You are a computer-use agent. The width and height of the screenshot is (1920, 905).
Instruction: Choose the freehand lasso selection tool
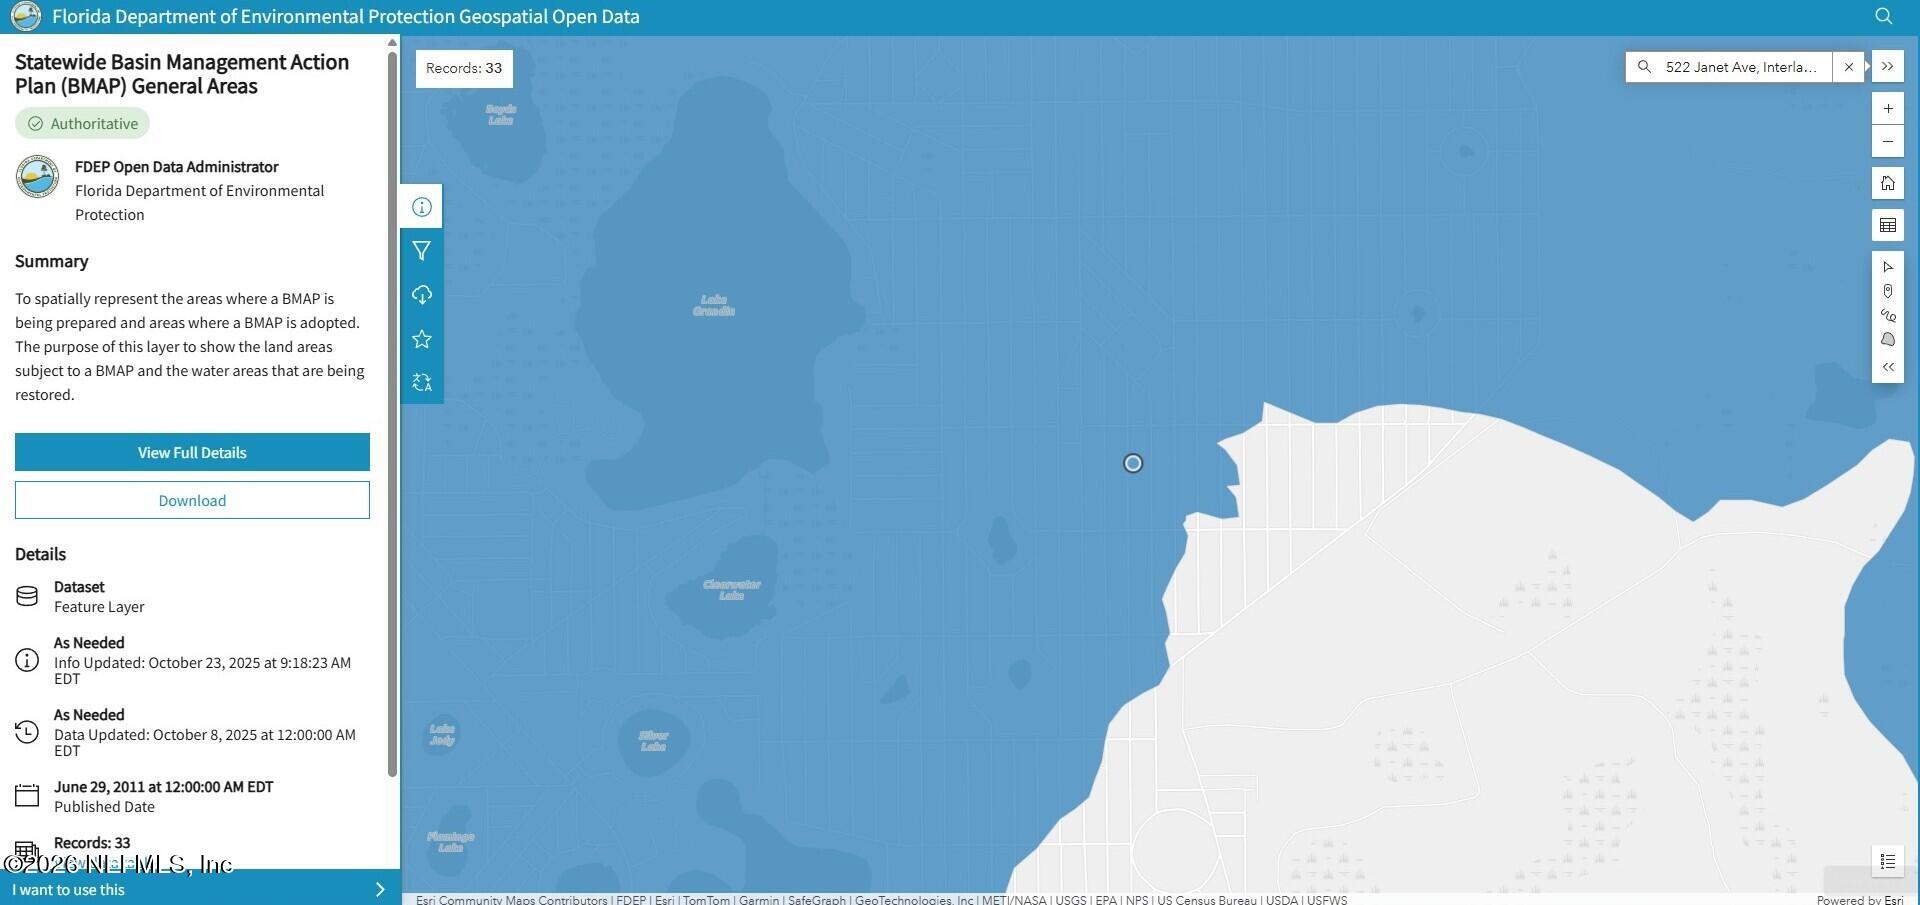tap(1887, 315)
